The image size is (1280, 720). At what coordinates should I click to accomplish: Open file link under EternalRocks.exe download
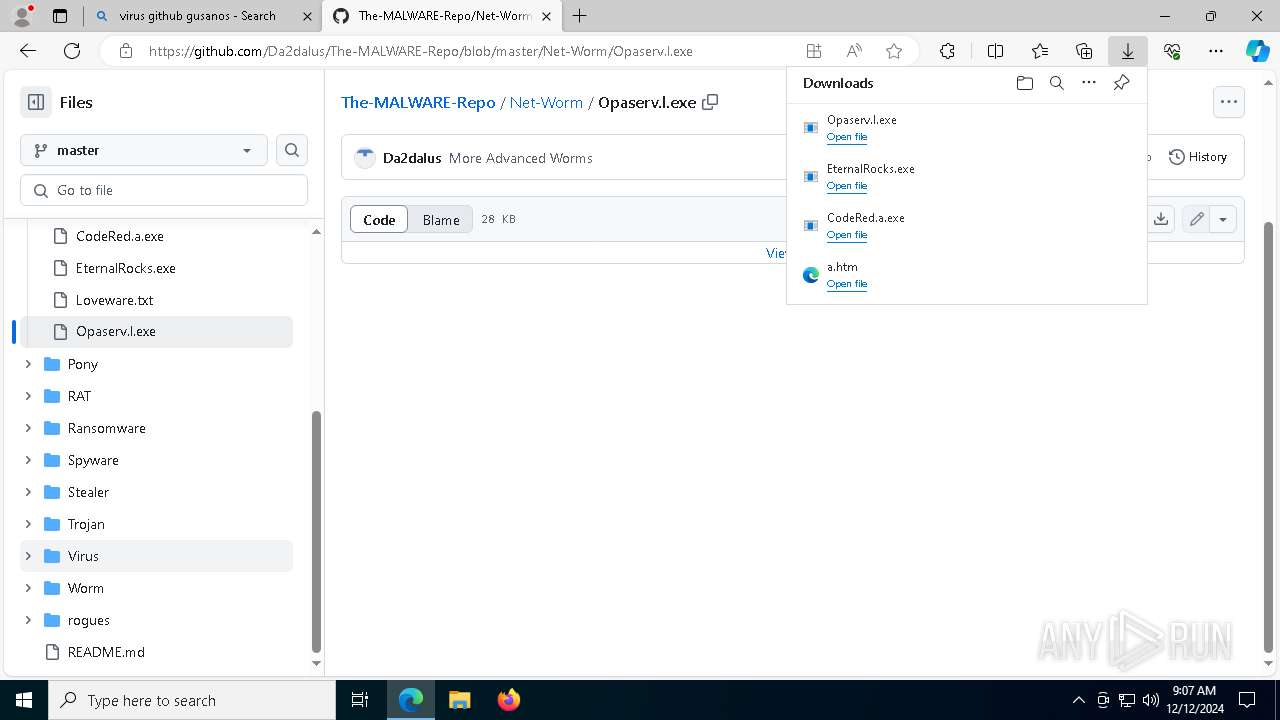[847, 186]
